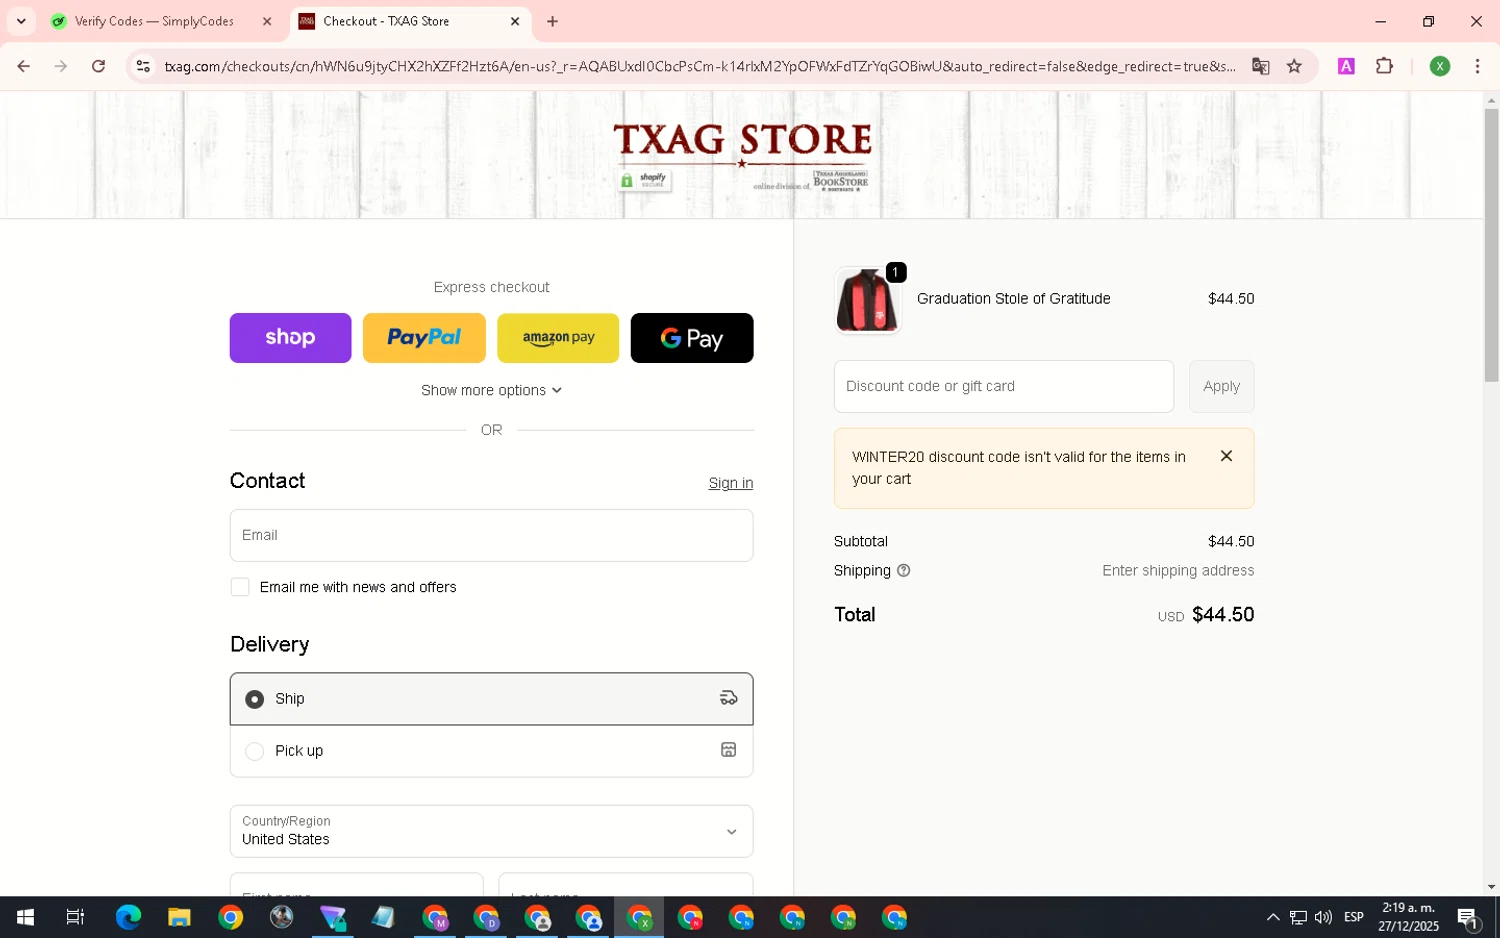1500x938 pixels.
Task: Reload the checkout page
Action: pos(98,66)
